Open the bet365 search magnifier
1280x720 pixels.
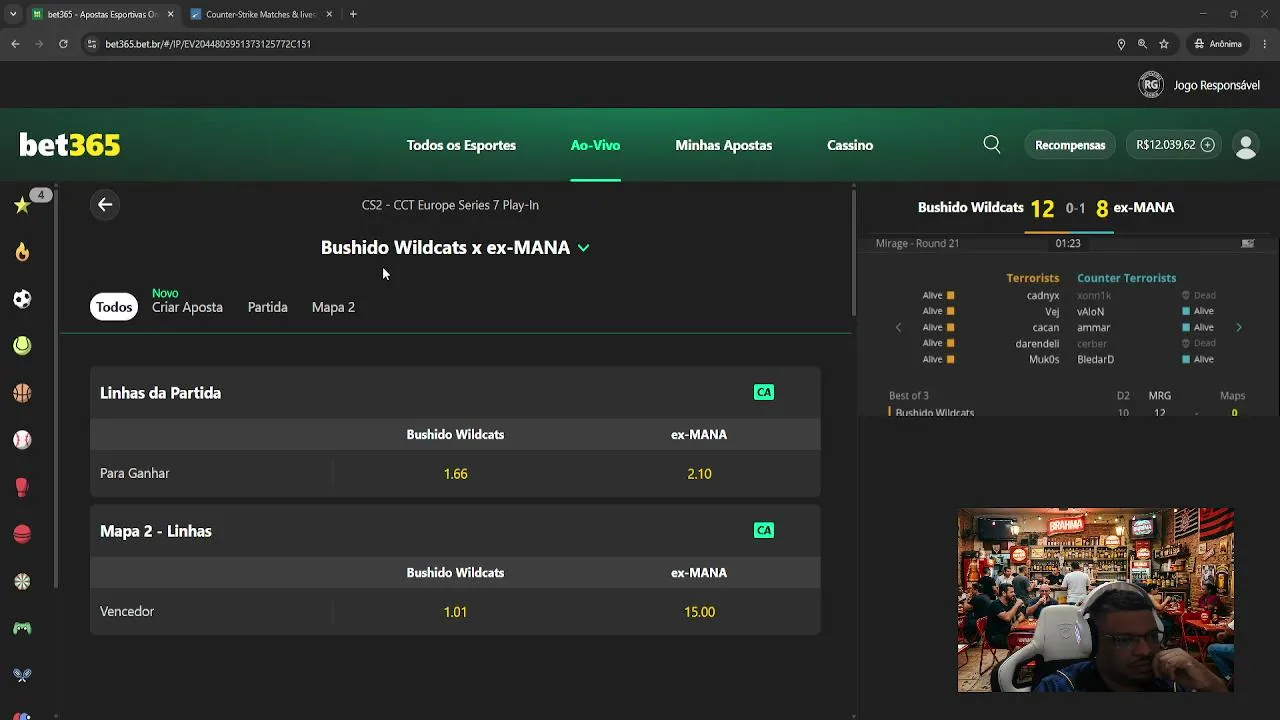992,145
